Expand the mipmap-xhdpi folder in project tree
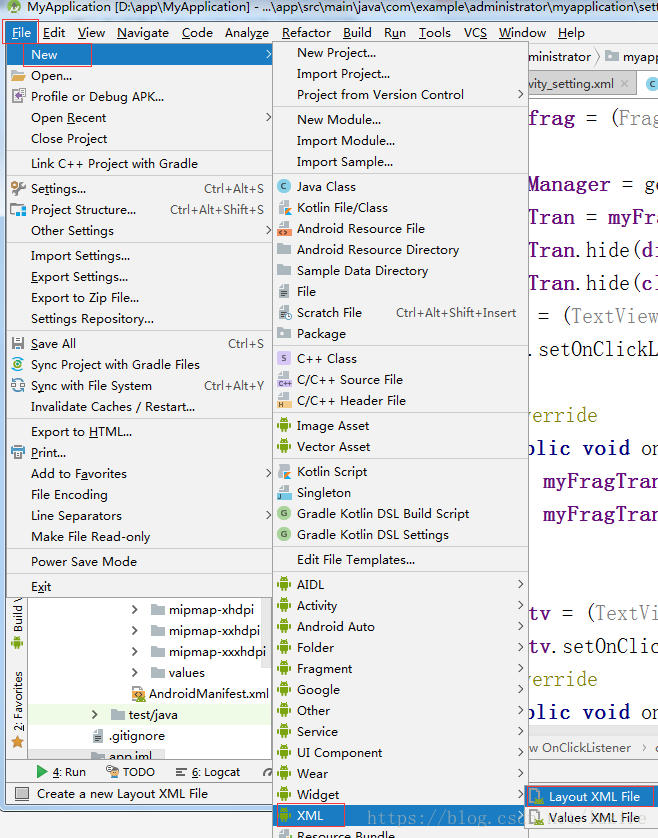Image resolution: width=658 pixels, height=838 pixels. [135, 610]
